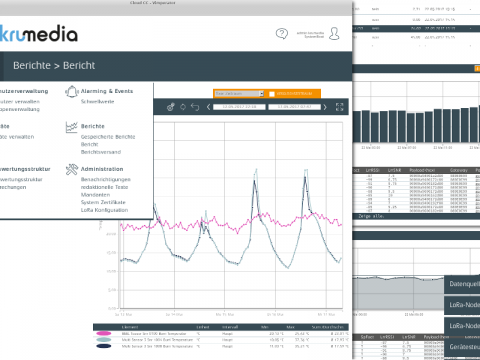Viewport: 480px width, 360px height.
Task: Click the refresh chart icon
Action: (x=183, y=107)
